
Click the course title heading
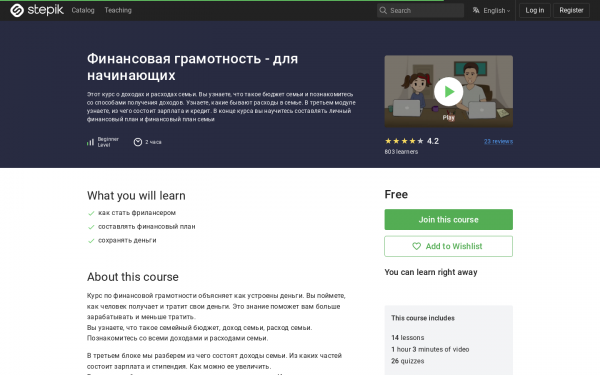(192, 67)
